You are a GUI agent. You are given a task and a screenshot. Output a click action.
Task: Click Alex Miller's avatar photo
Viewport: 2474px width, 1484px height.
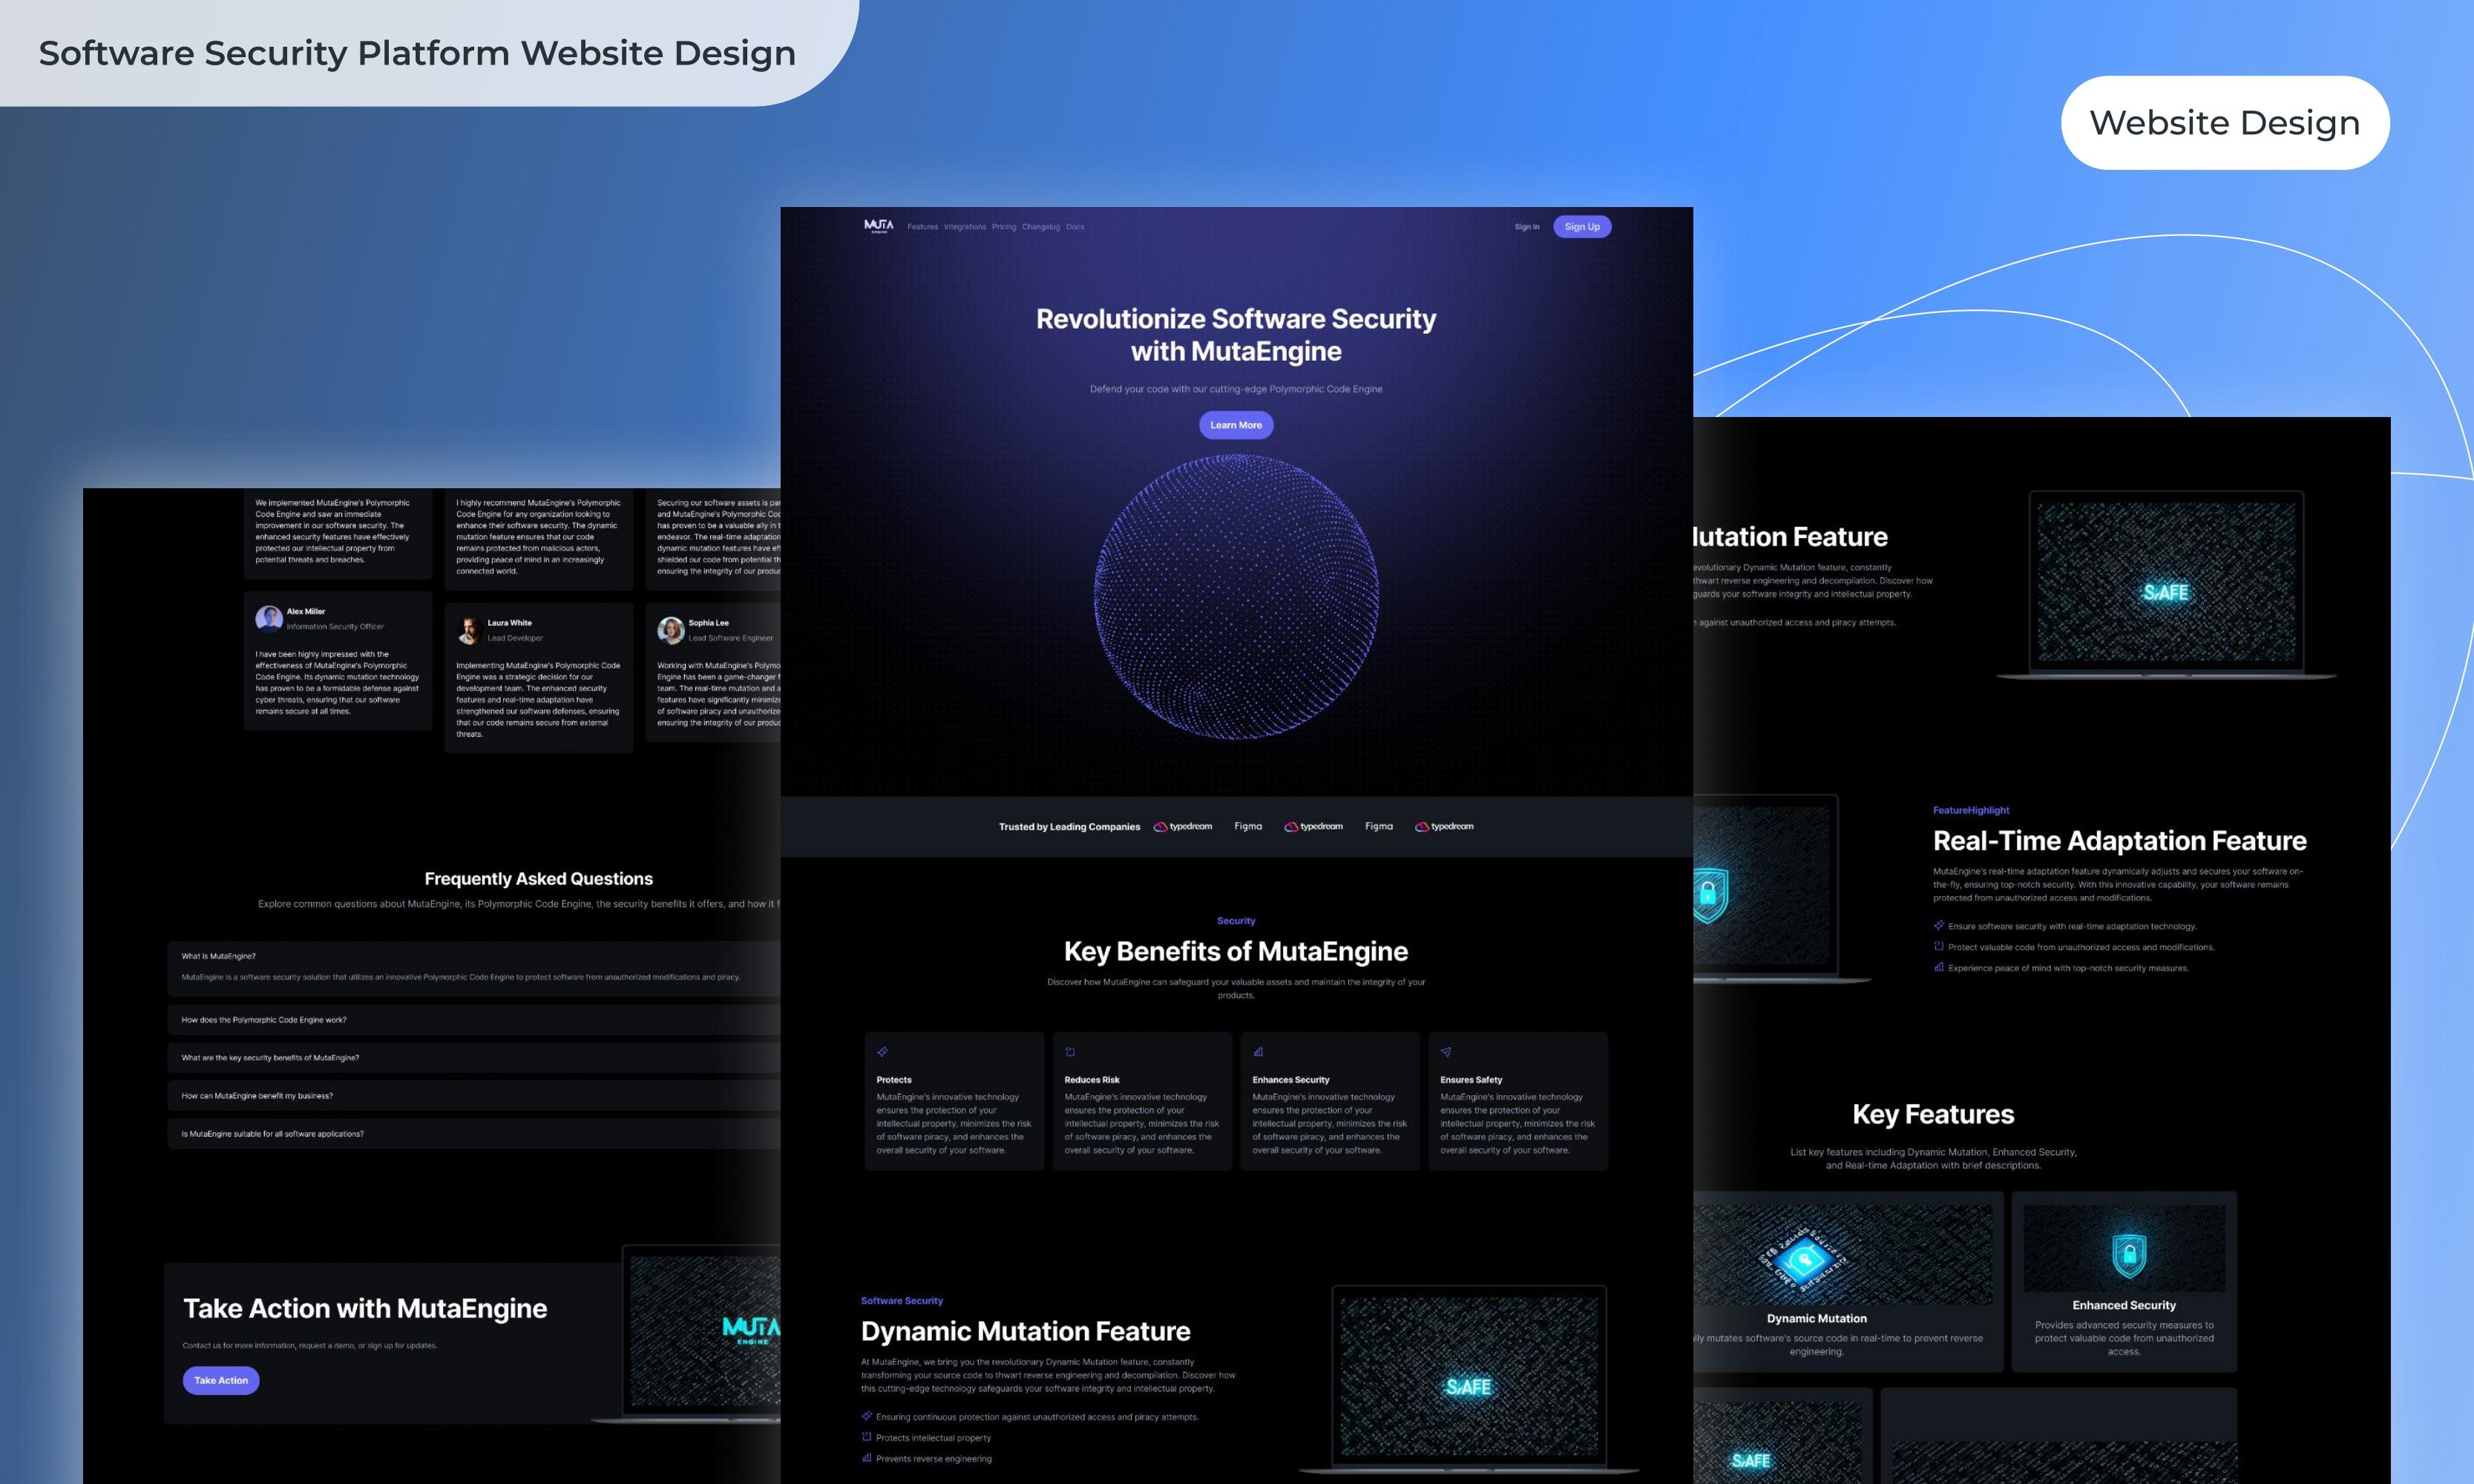pos(268,618)
